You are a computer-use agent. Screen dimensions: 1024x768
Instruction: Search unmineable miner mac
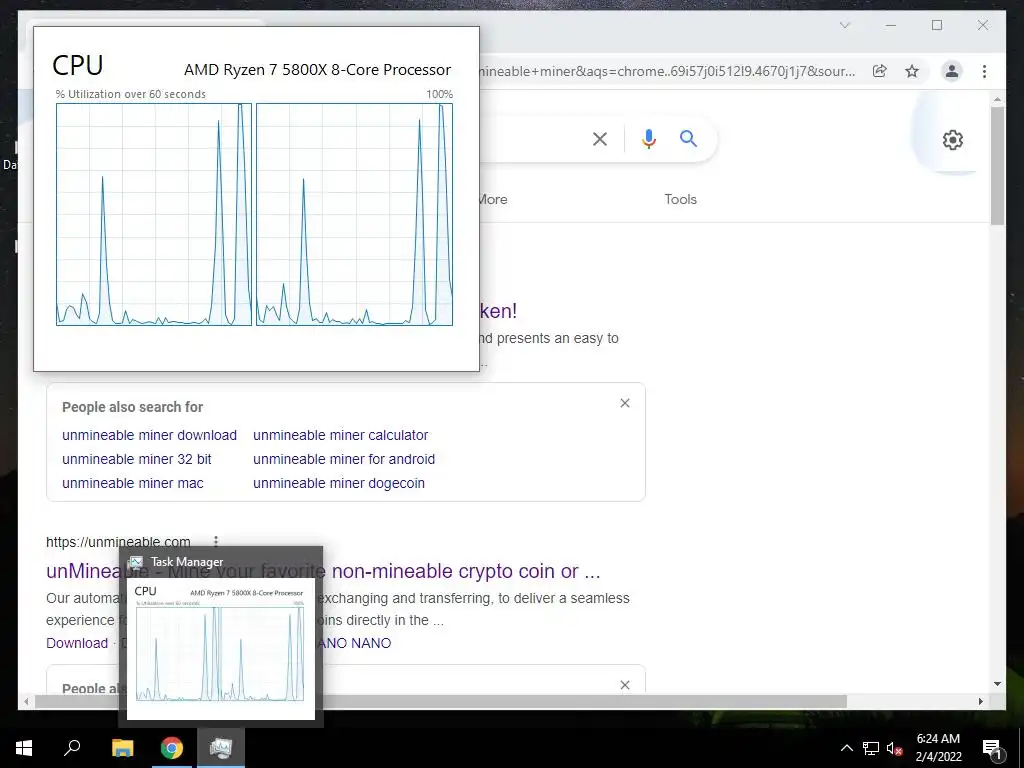click(x=133, y=483)
